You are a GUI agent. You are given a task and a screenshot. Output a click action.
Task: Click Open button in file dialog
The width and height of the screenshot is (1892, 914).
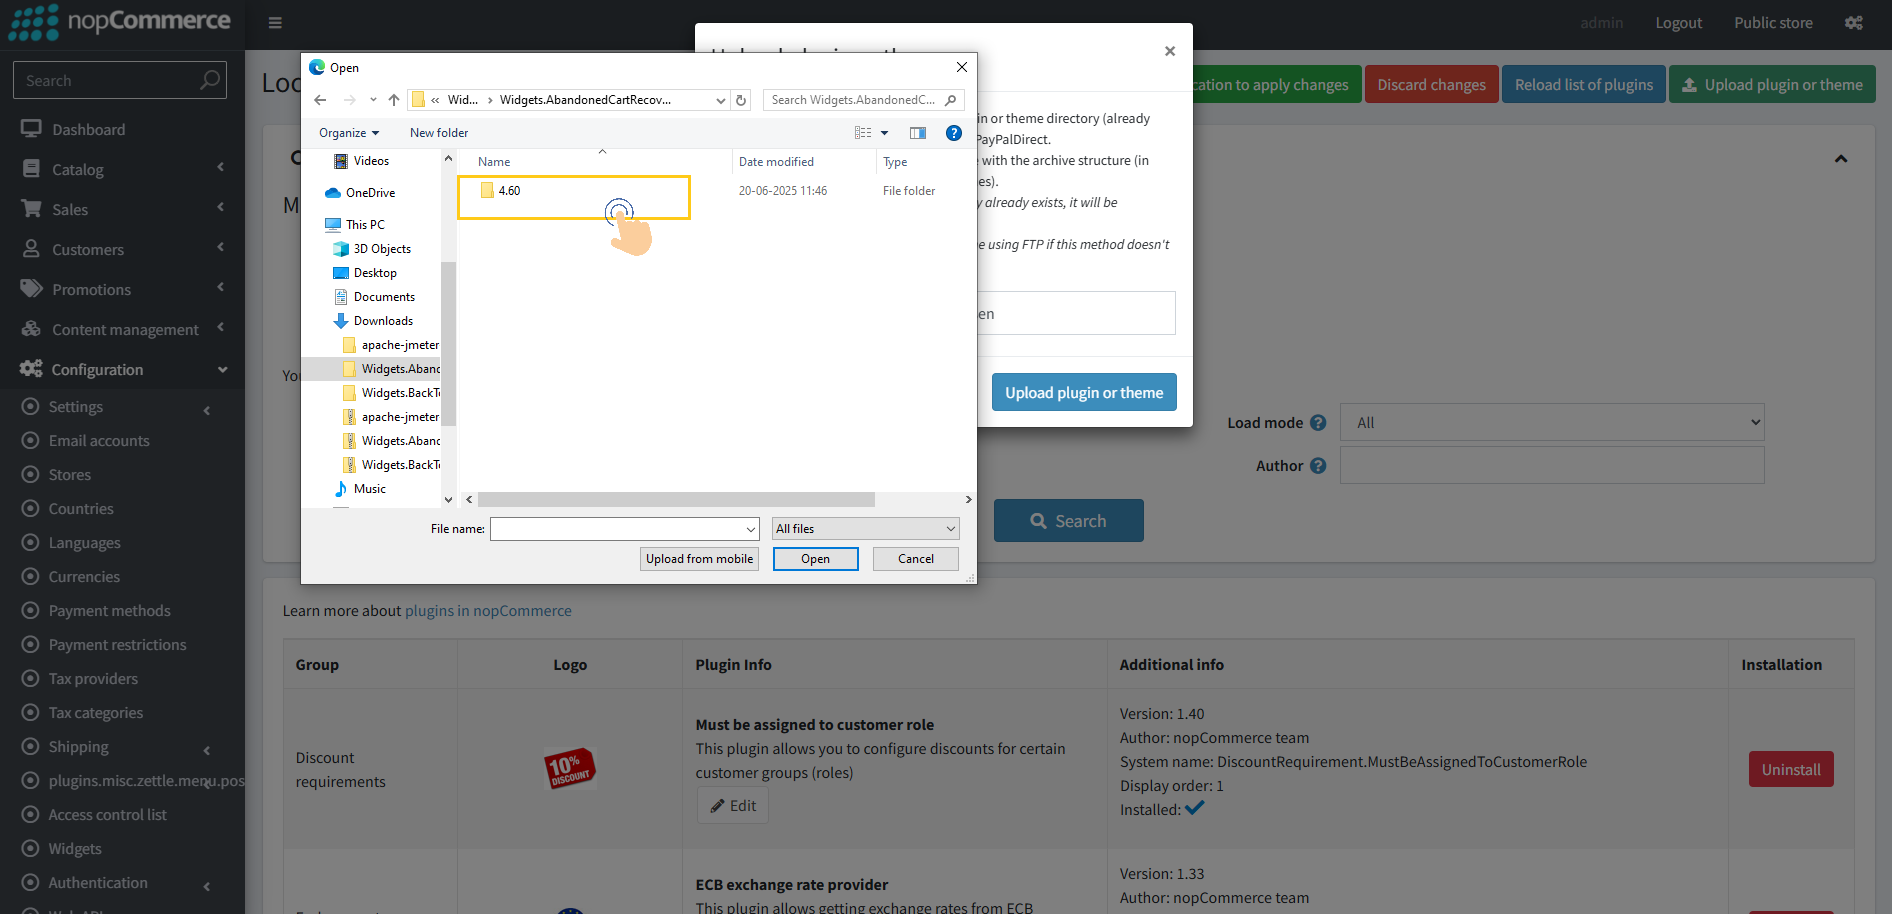(815, 559)
